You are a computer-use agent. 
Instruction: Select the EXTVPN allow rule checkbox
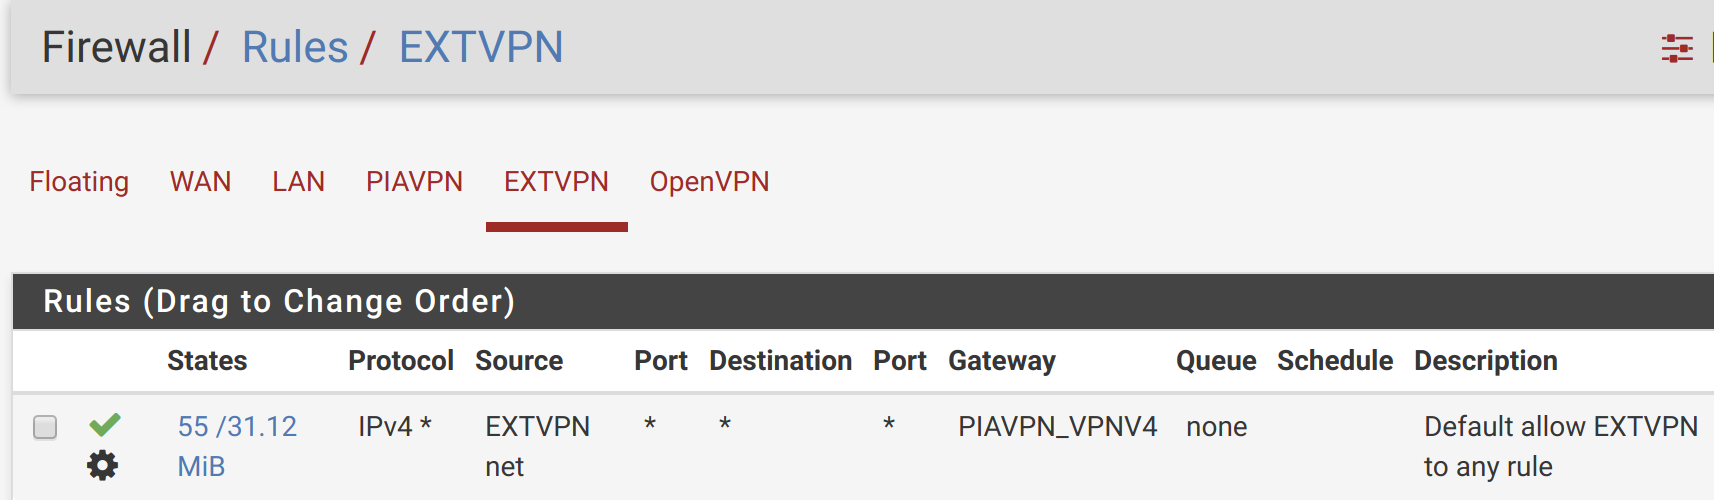pos(45,427)
